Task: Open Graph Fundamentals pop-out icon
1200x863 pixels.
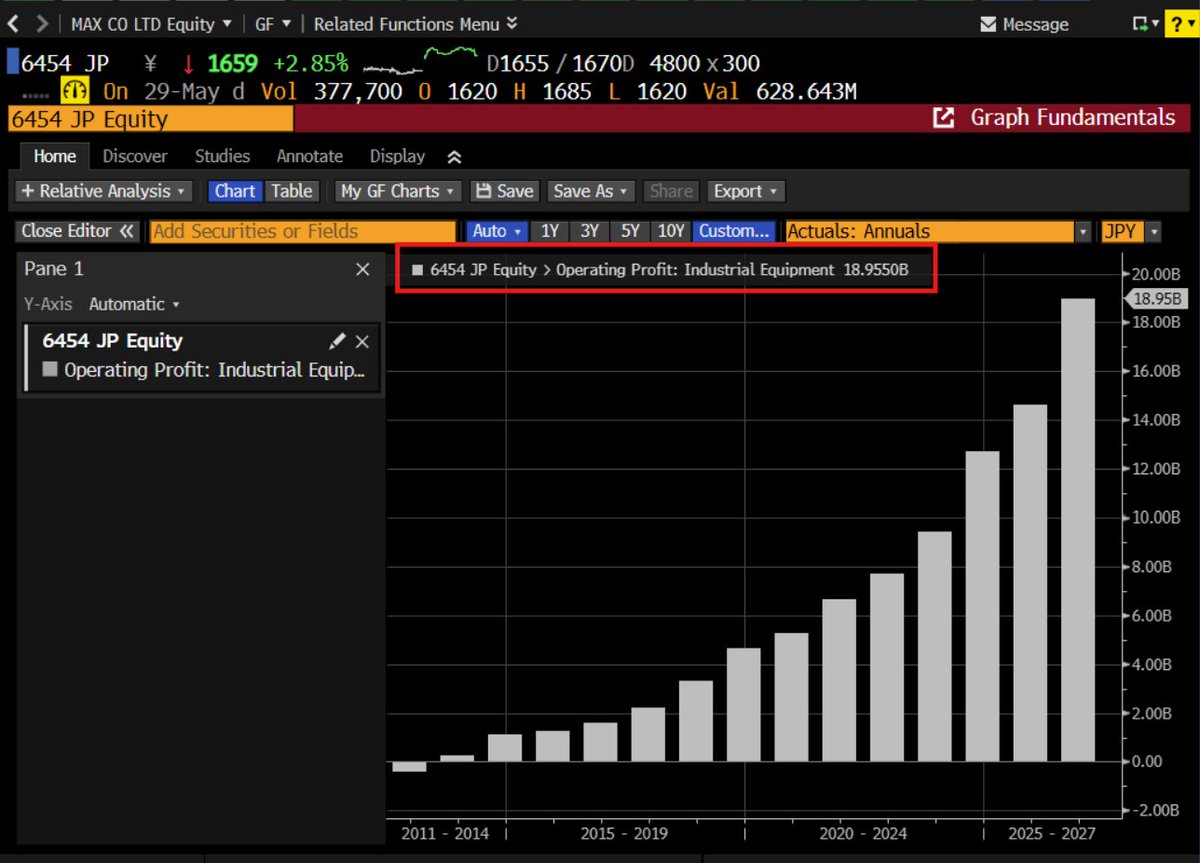Action: [943, 118]
